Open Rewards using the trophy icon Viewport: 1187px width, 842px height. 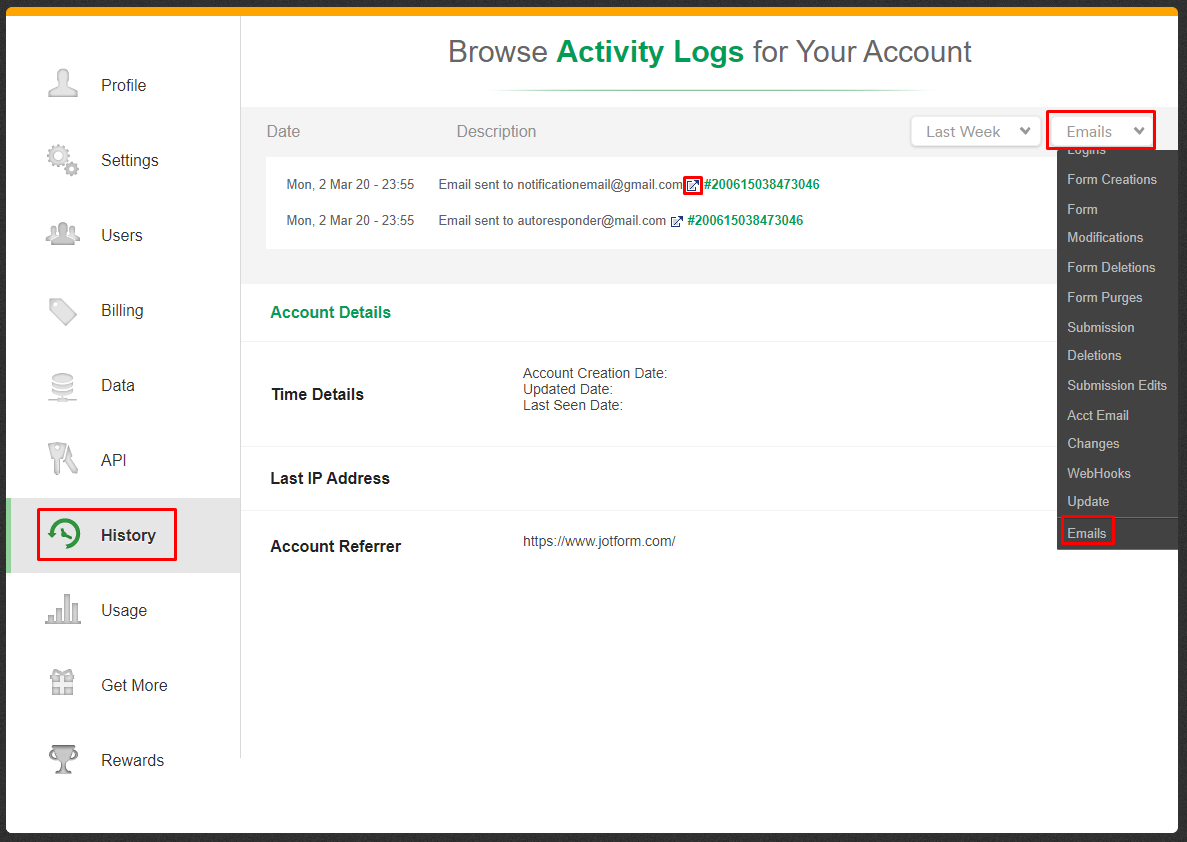[x=63, y=760]
